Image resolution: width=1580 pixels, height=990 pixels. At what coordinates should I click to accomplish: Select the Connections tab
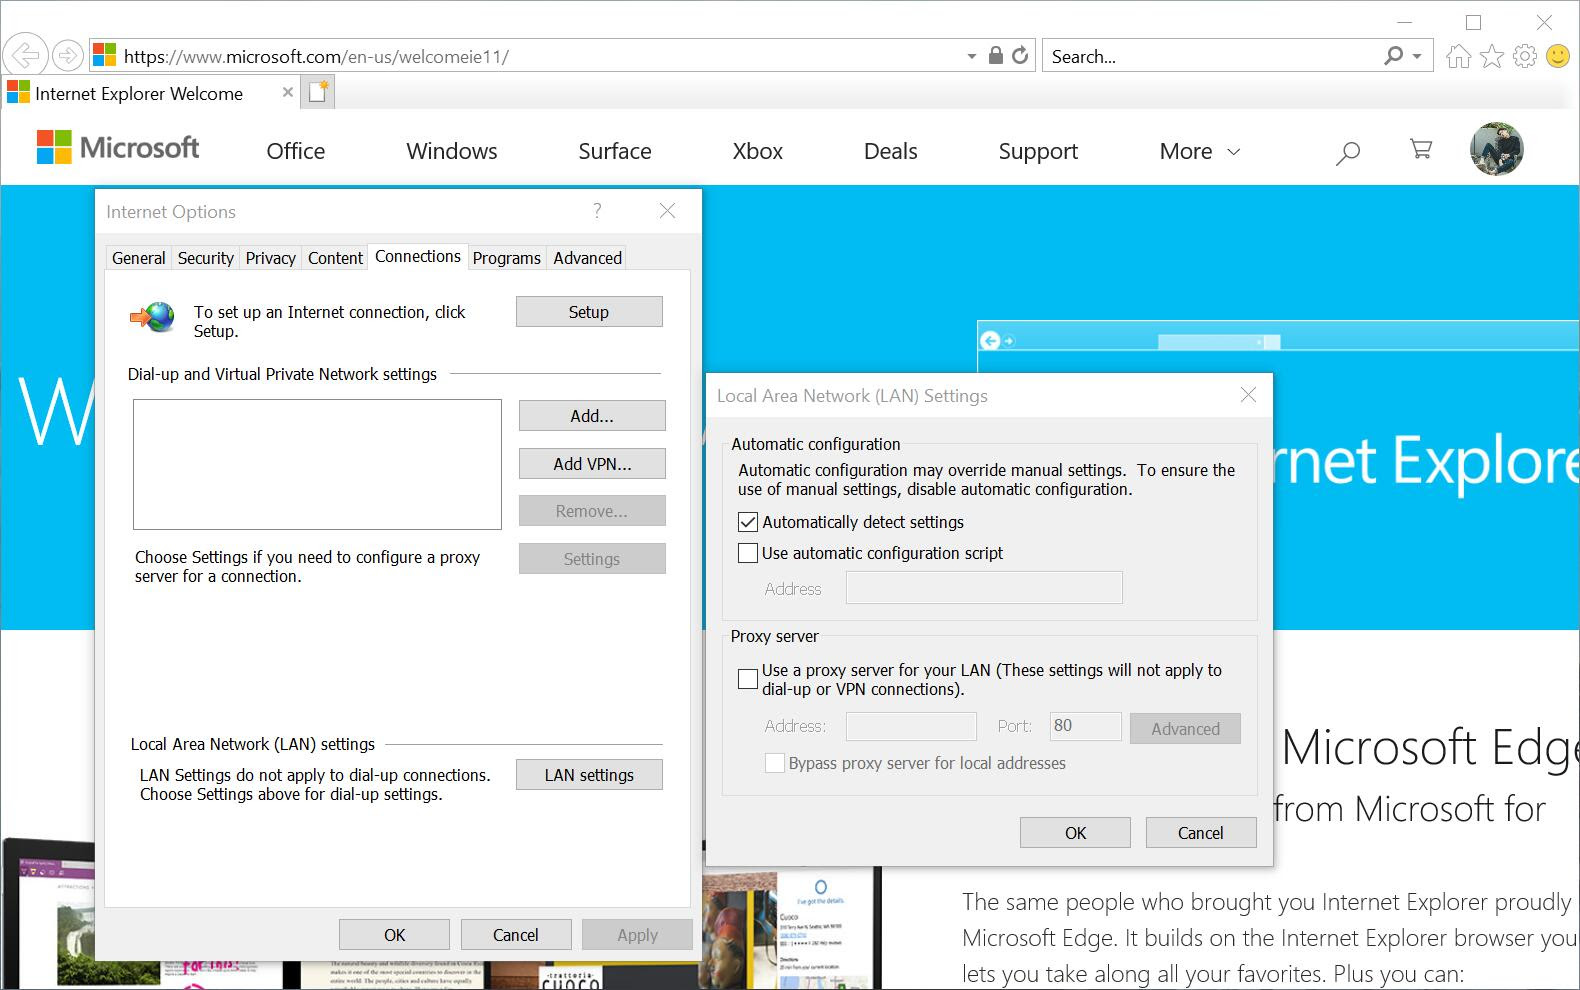418,256
